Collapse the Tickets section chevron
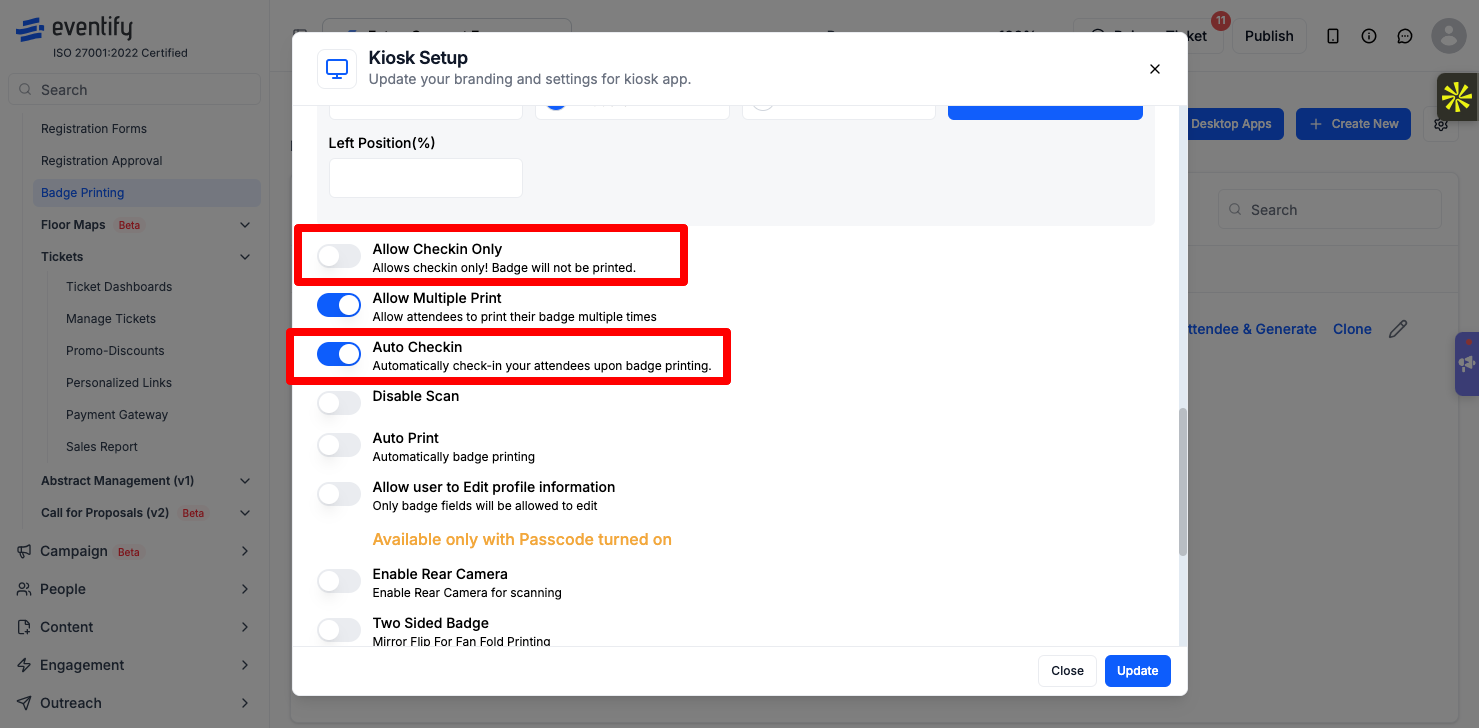 tap(245, 257)
